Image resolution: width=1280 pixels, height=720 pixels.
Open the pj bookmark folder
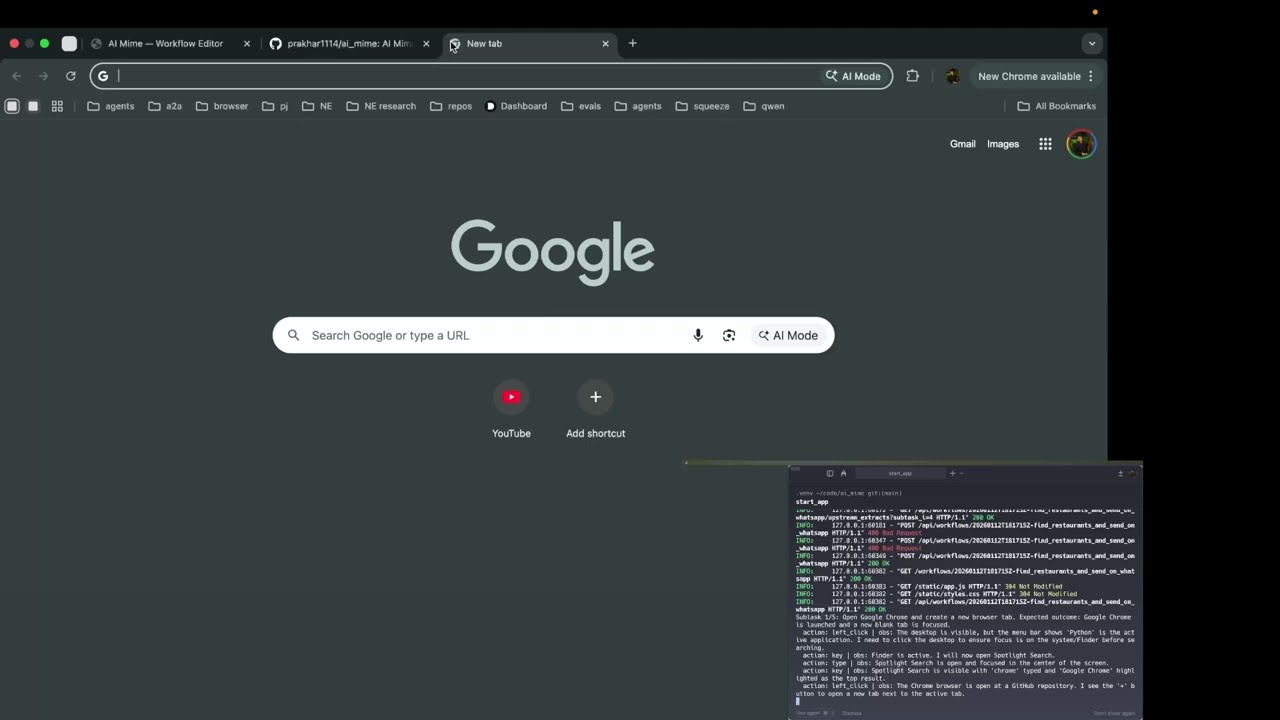coord(275,106)
